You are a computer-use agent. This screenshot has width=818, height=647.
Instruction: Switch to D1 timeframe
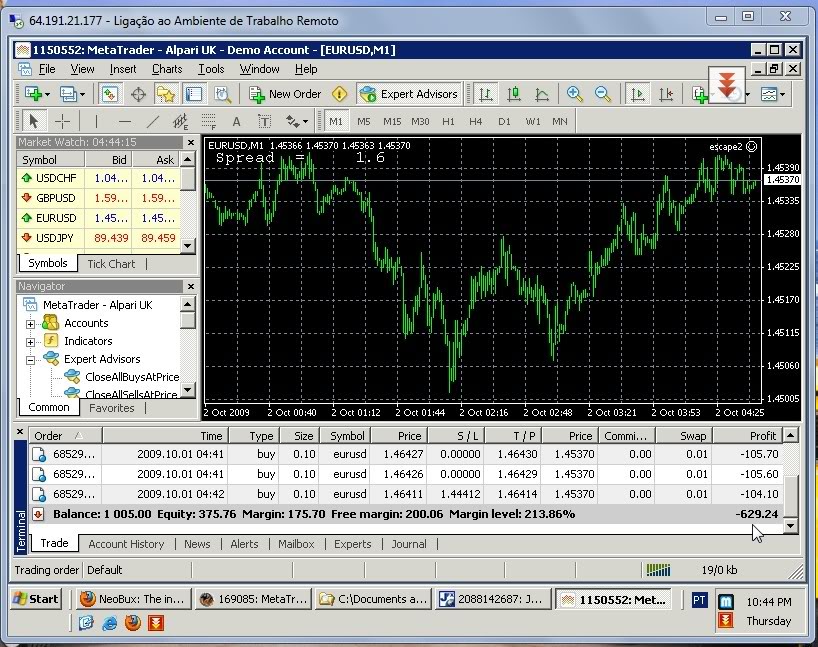[x=504, y=122]
